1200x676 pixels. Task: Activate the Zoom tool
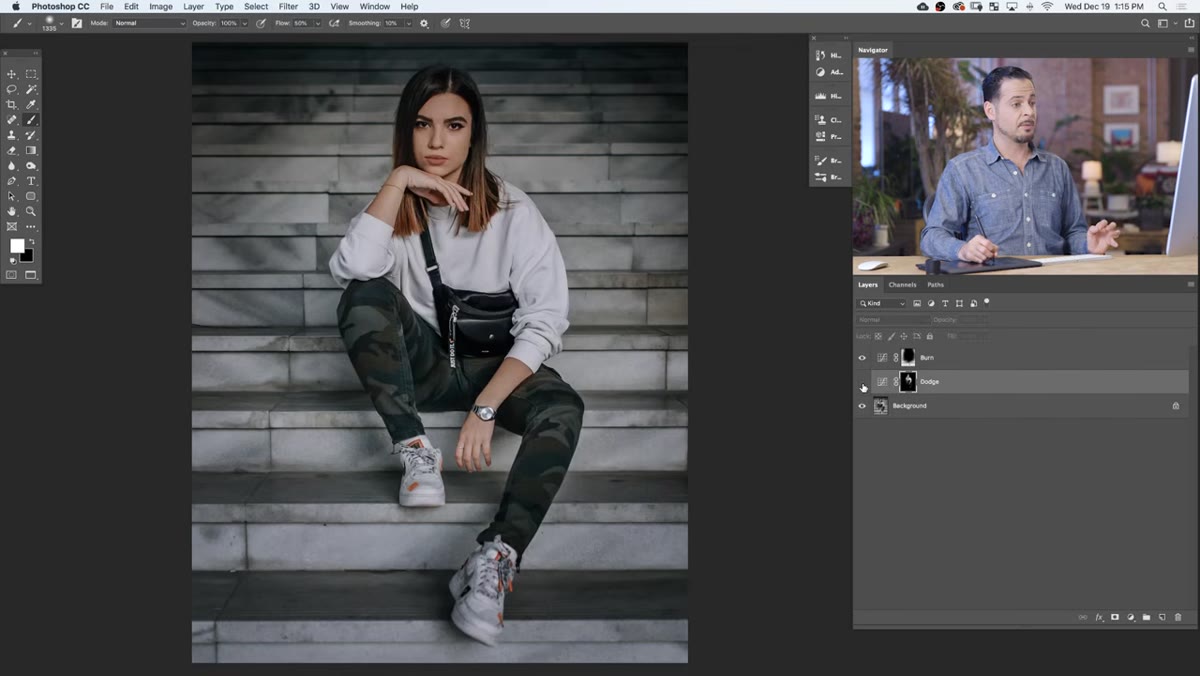tap(31, 211)
